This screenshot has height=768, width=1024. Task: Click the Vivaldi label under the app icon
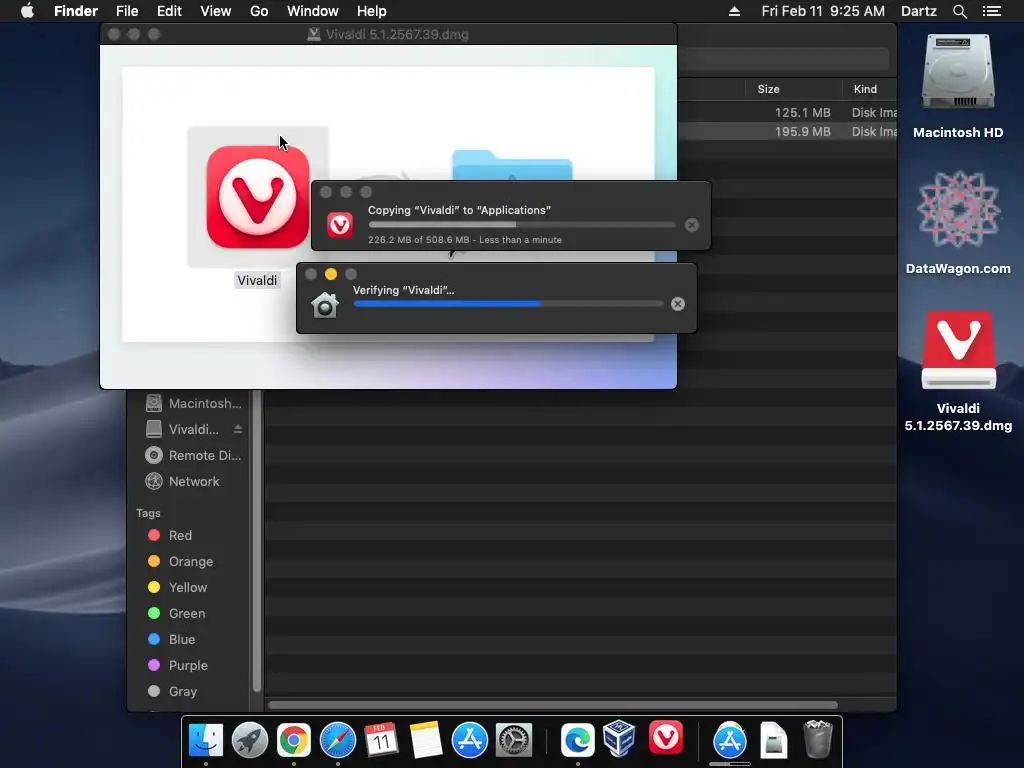click(x=257, y=280)
